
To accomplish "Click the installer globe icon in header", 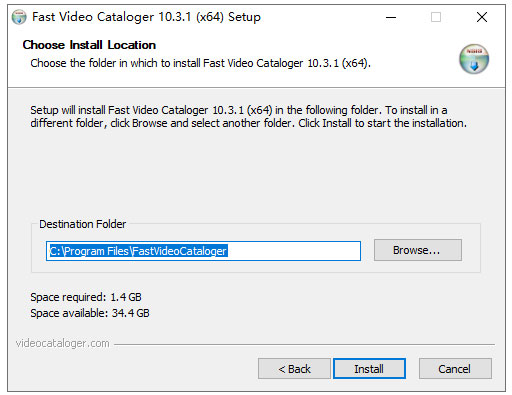I will coord(474,59).
